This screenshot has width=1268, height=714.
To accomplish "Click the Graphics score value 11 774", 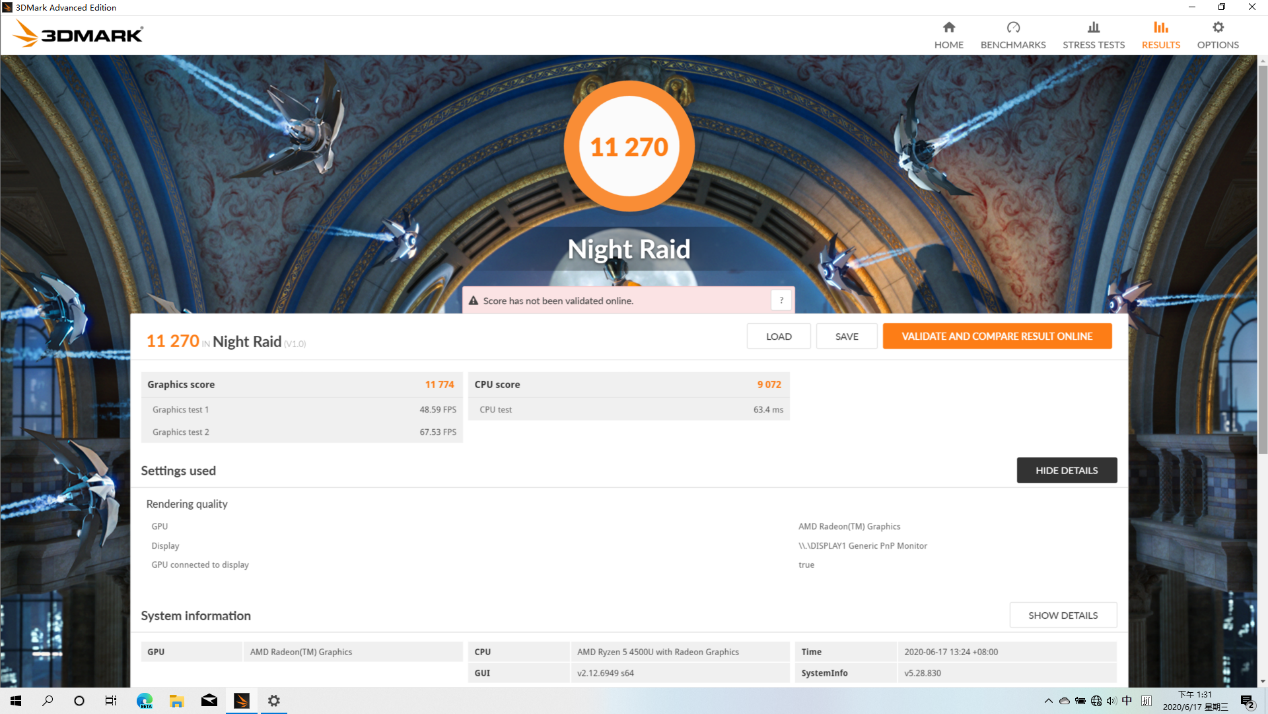I will tap(439, 385).
